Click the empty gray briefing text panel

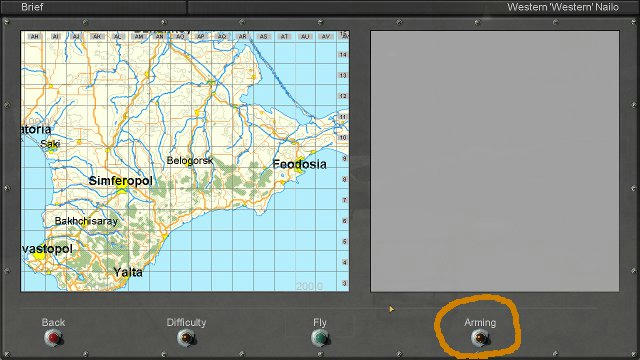(495, 161)
